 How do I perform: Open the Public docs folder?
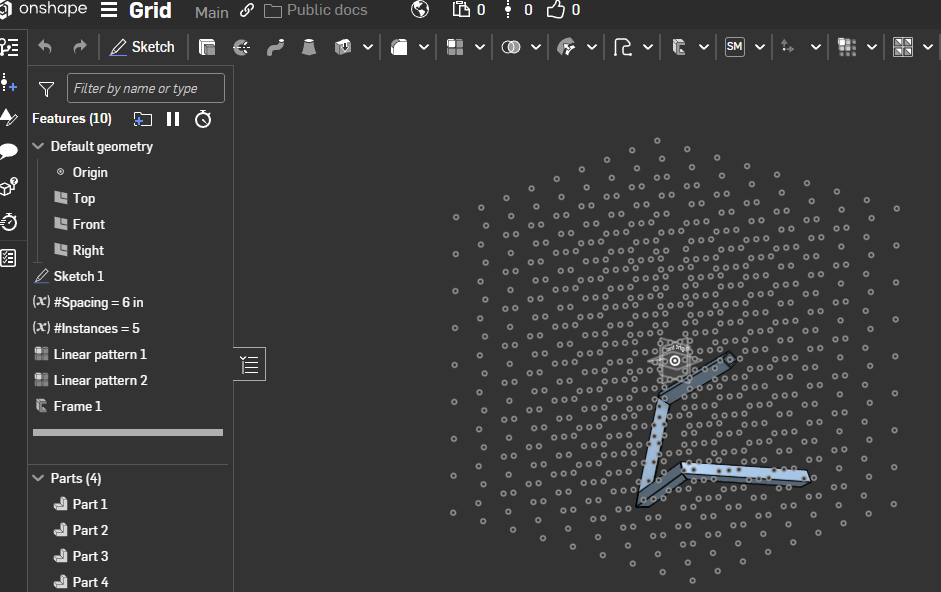316,10
